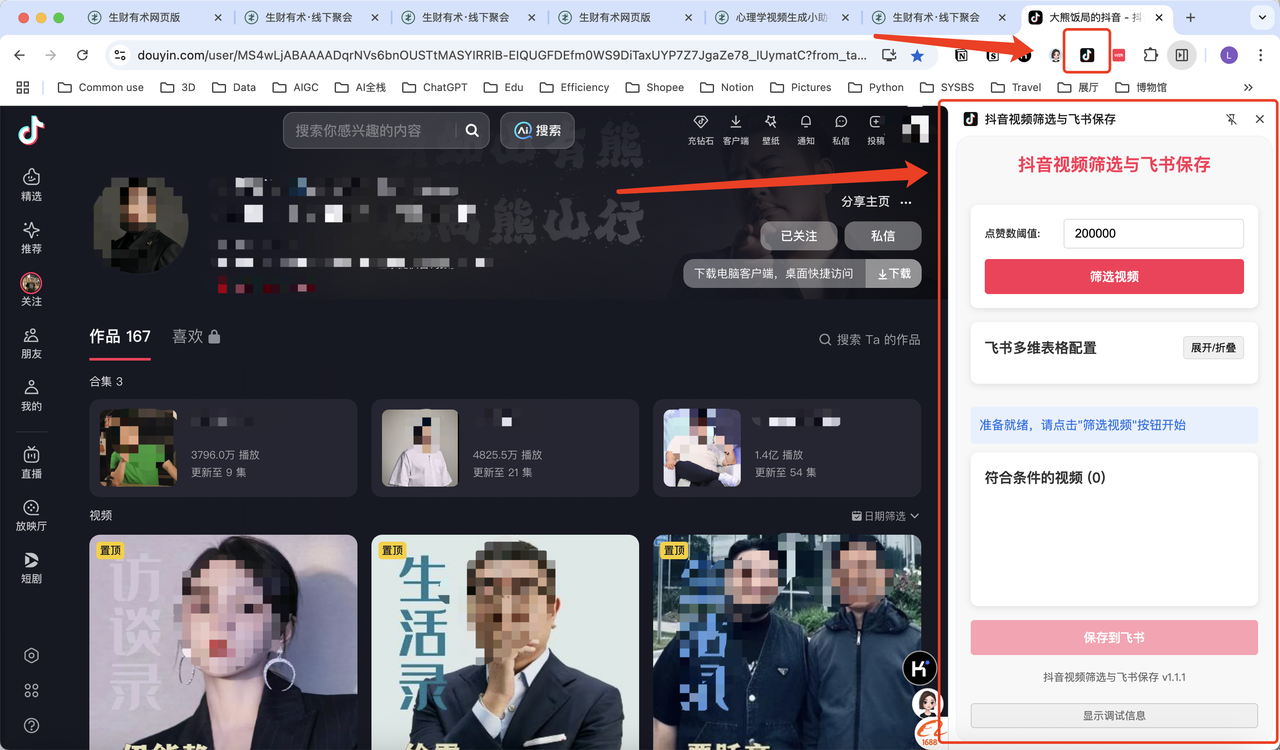Open the 日期筛选 dropdown

point(885,516)
